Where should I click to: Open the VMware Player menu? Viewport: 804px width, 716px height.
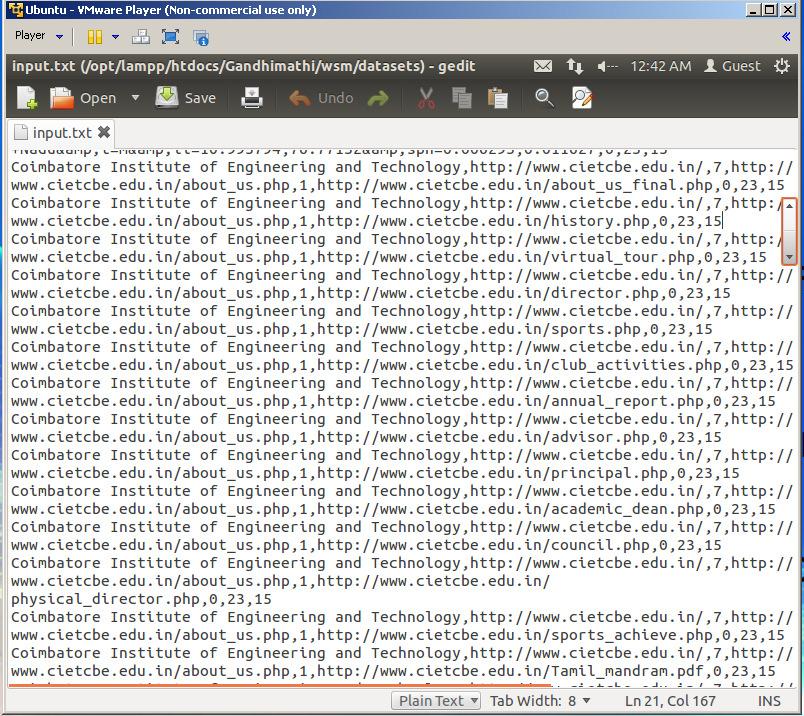click(38, 35)
